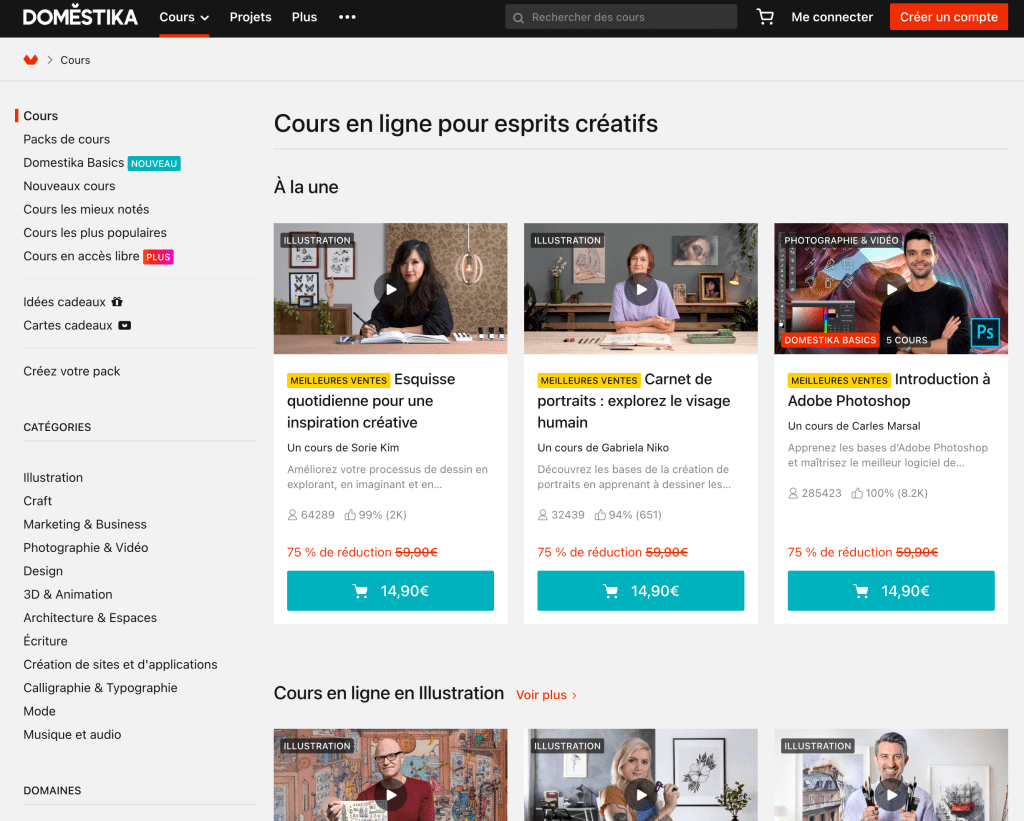Click Me connecter link
The width and height of the screenshot is (1024, 821).
832,17
